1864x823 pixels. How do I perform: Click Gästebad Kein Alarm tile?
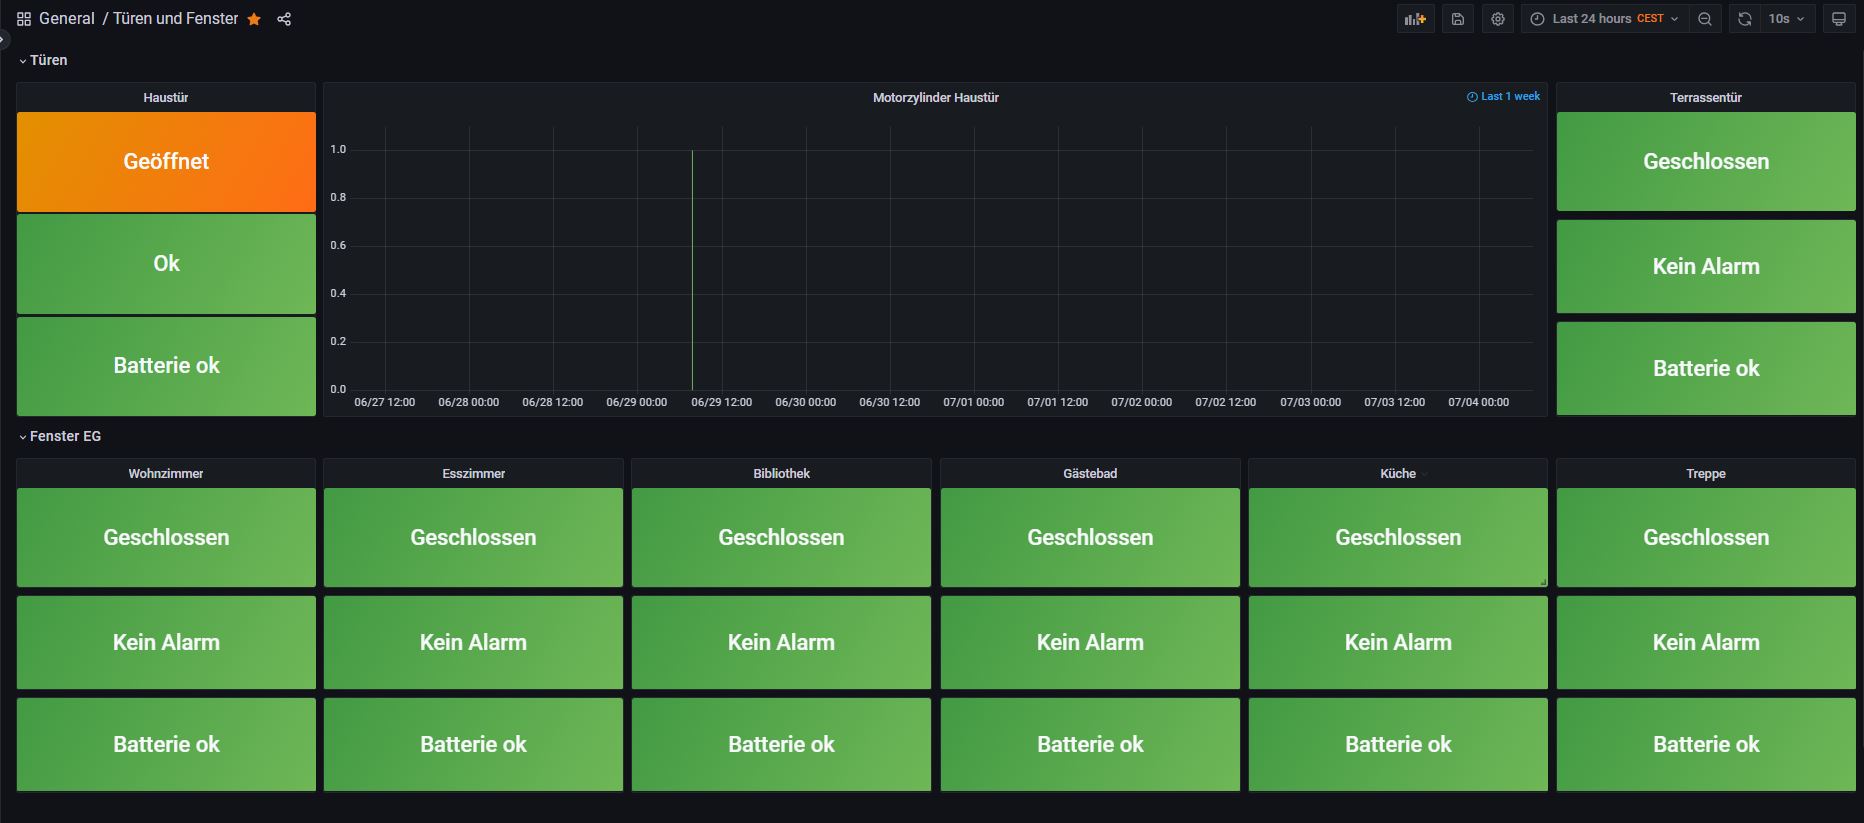1090,642
